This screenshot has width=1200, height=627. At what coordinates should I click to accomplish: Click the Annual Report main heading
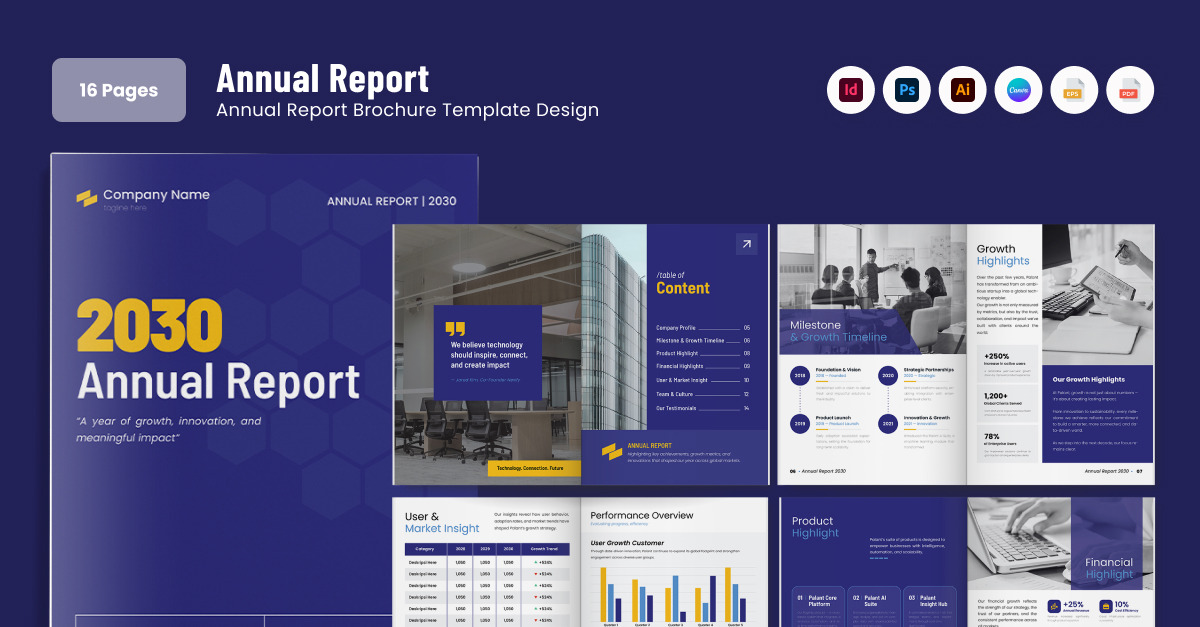pos(323,78)
